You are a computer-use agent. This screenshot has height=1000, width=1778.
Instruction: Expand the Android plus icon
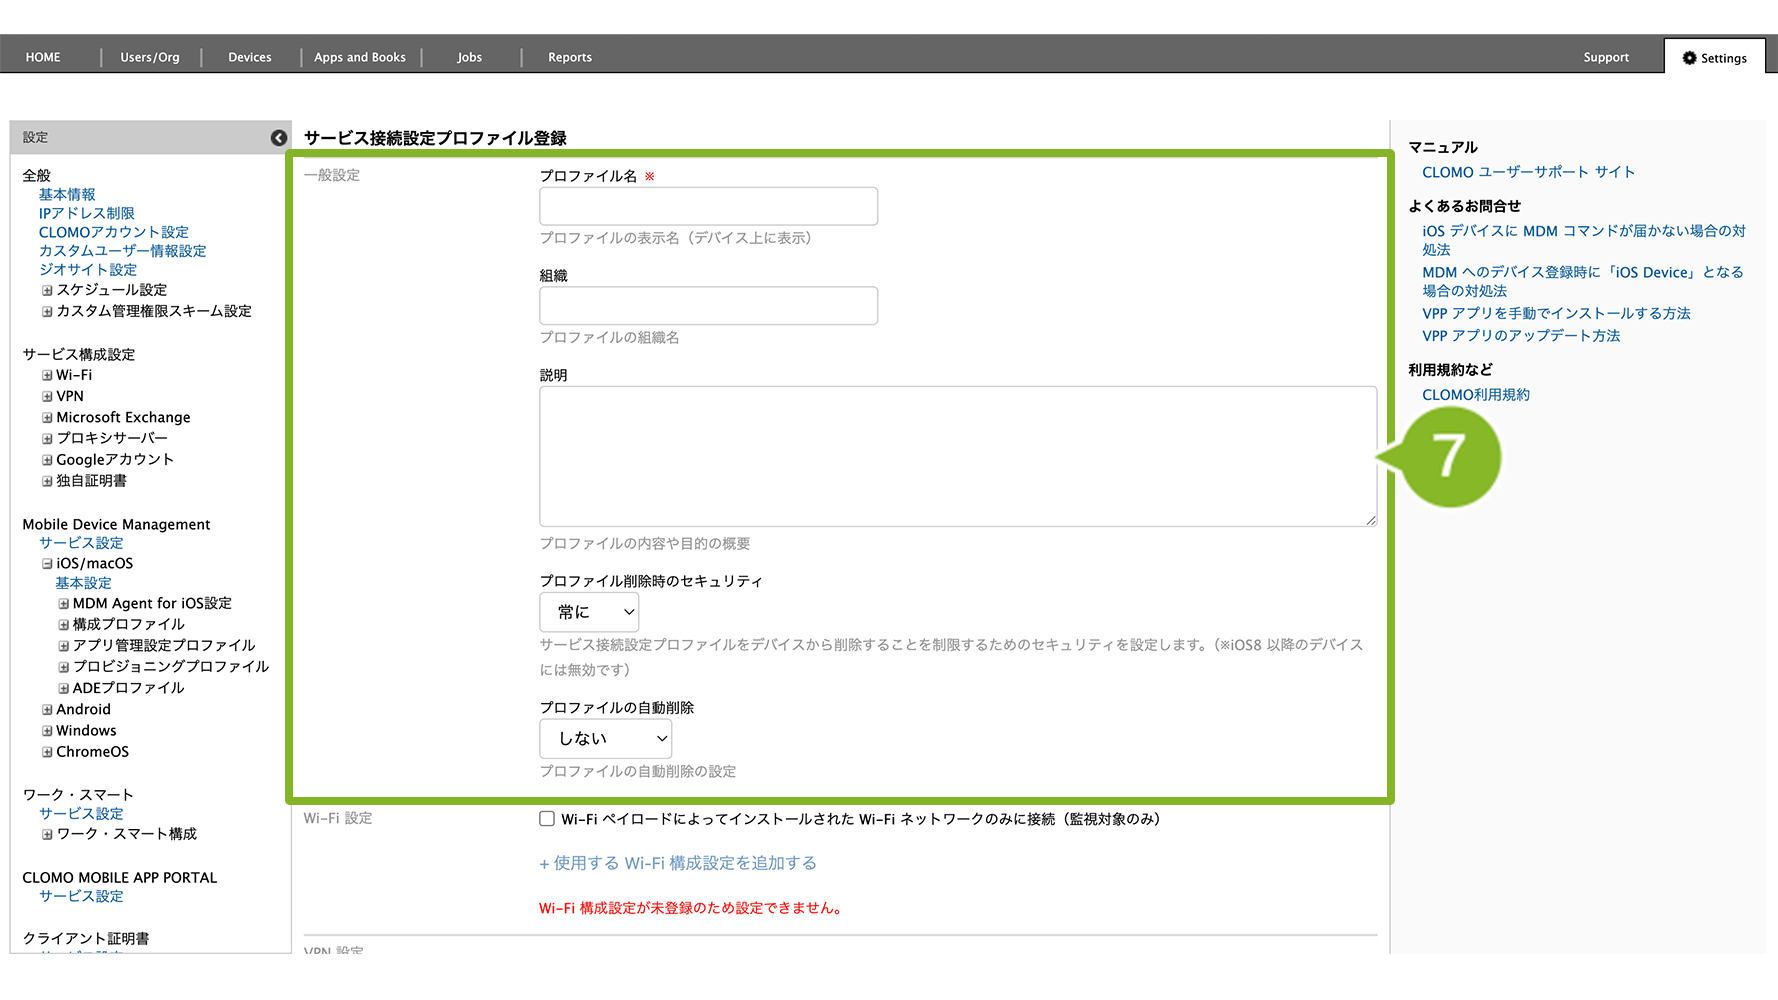47,710
